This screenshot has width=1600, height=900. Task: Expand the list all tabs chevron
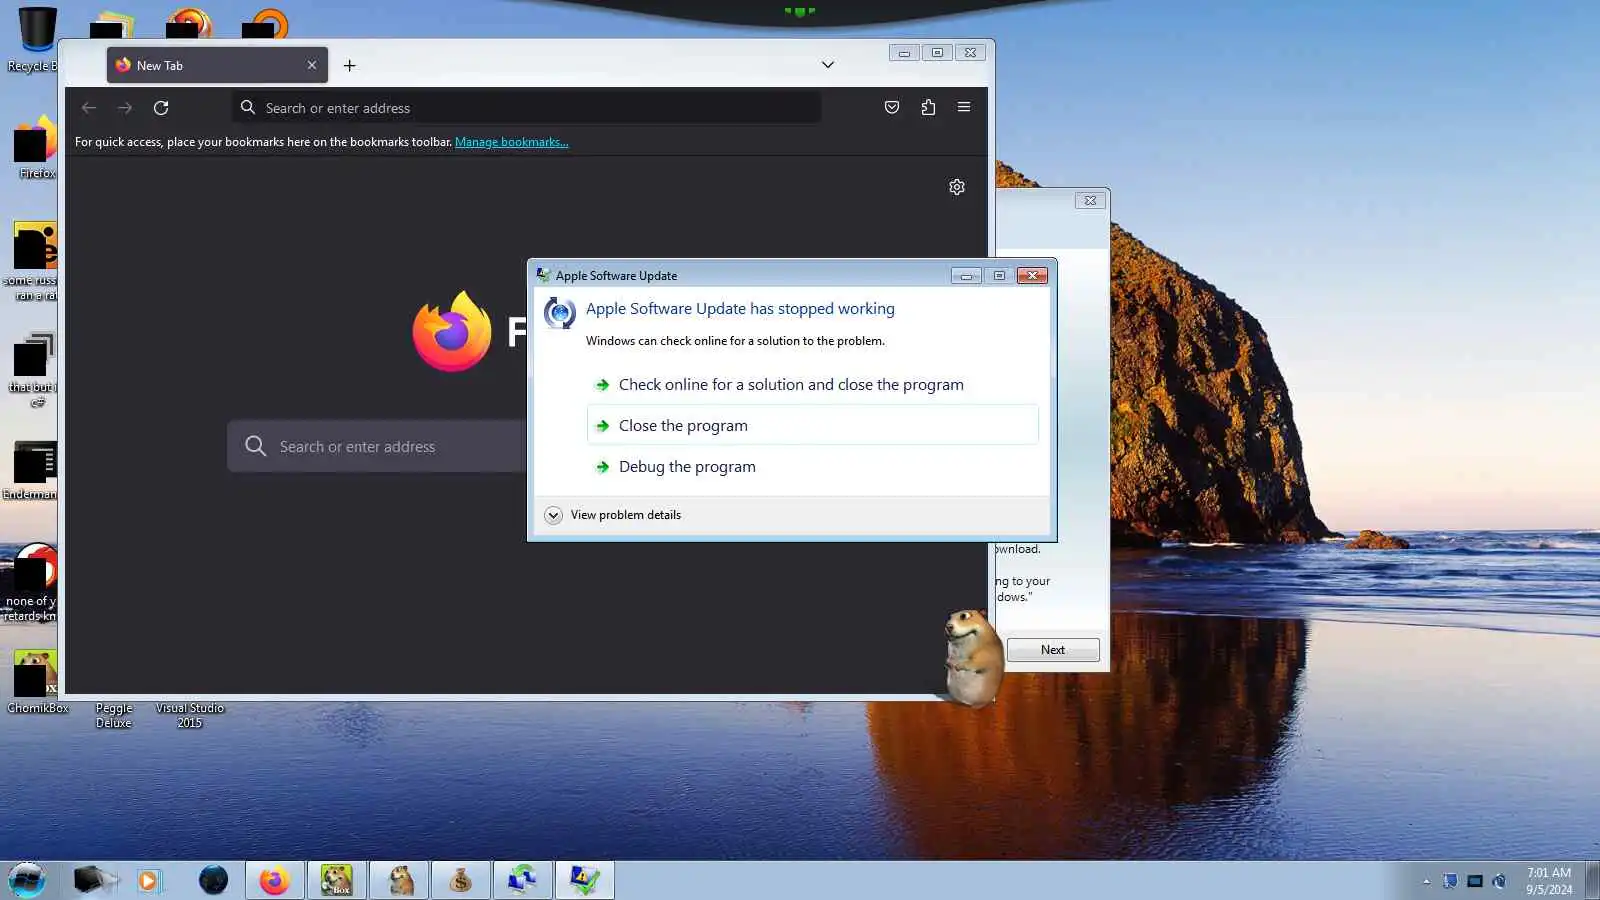pyautogui.click(x=828, y=65)
